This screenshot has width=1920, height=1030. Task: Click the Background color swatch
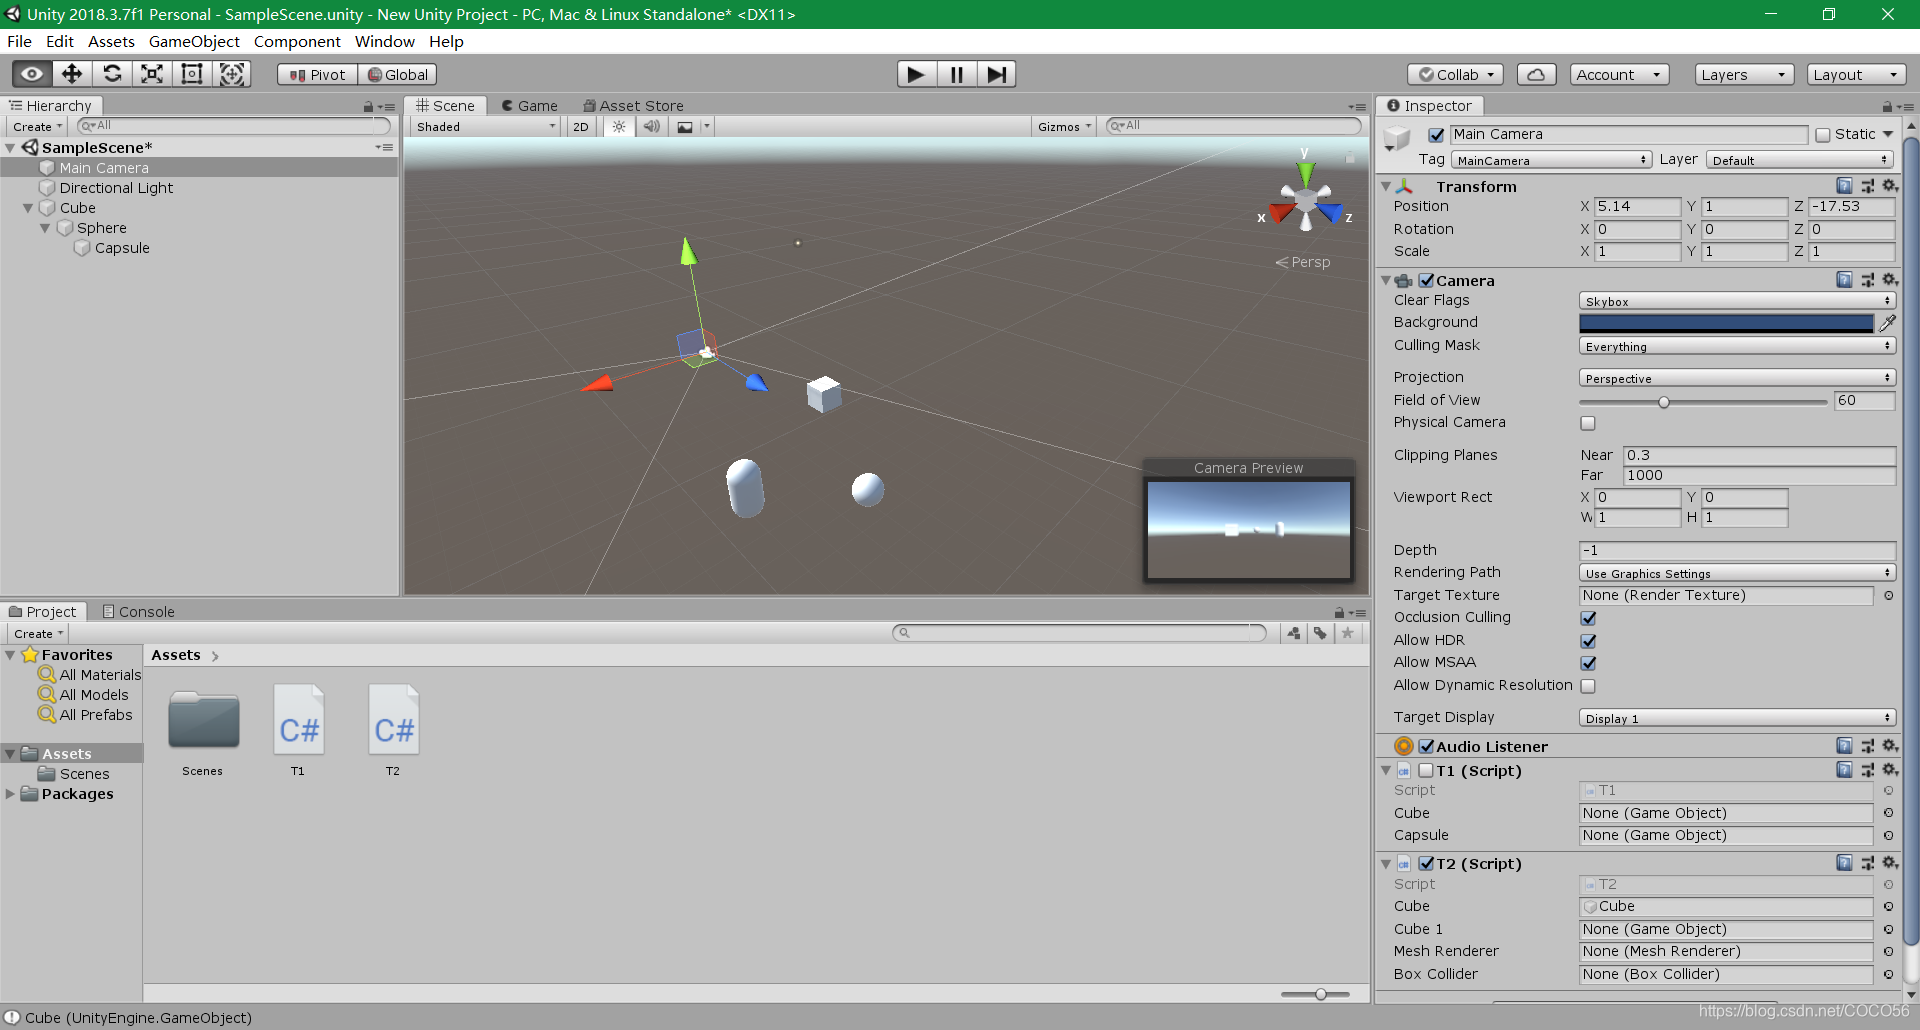click(x=1726, y=323)
